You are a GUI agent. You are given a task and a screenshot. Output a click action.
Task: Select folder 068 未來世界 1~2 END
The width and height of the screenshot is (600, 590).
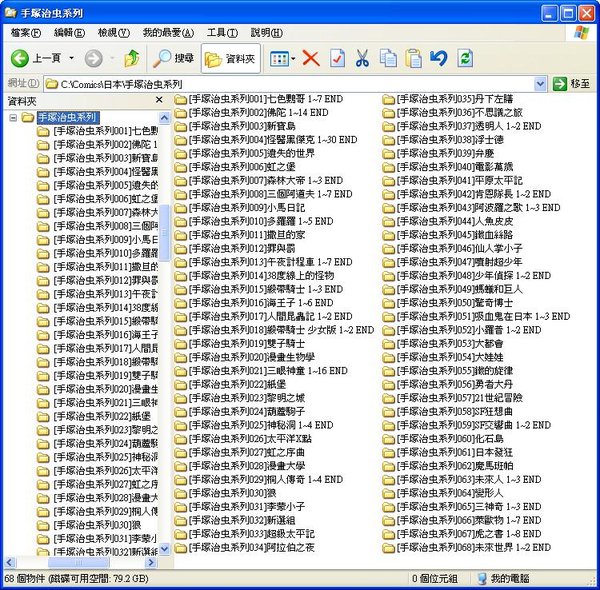(x=466, y=548)
